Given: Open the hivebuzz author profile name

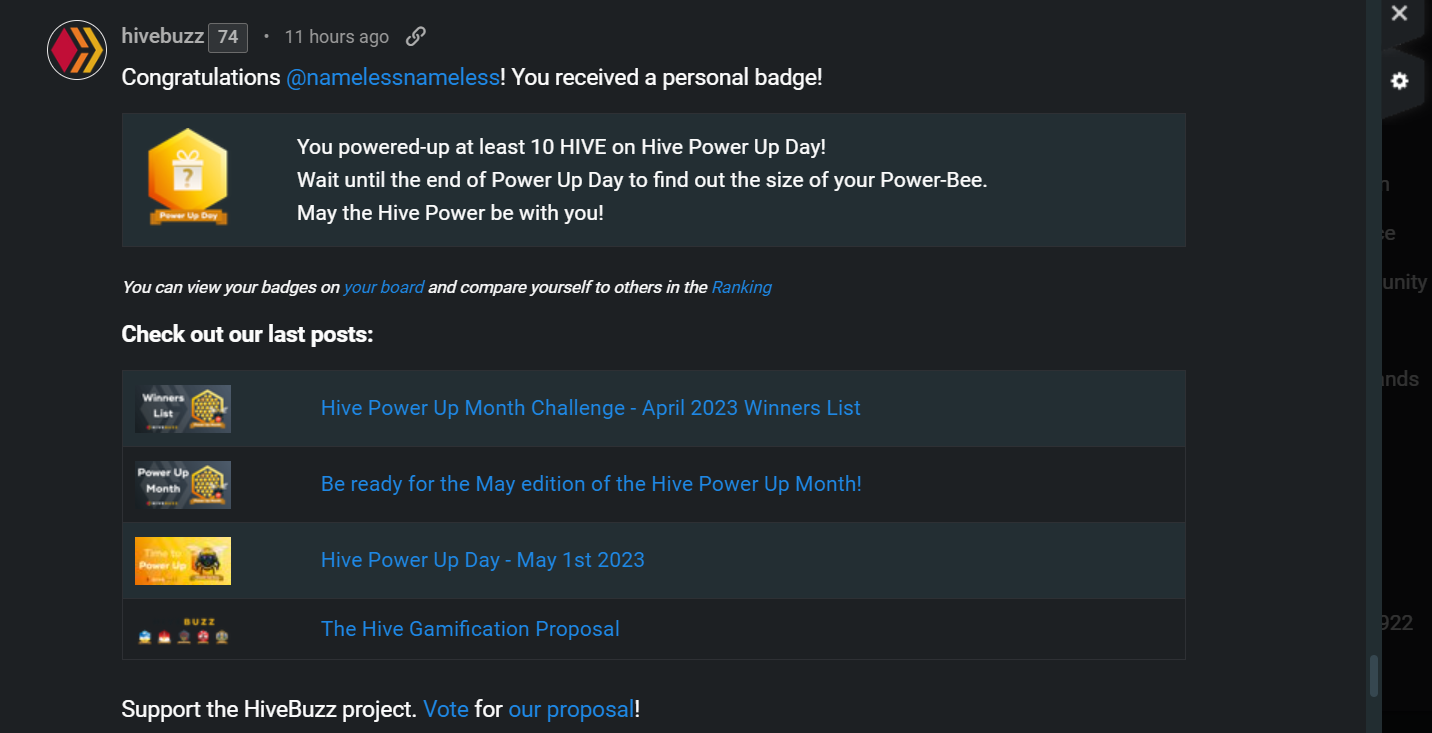Looking at the screenshot, I should point(162,37).
